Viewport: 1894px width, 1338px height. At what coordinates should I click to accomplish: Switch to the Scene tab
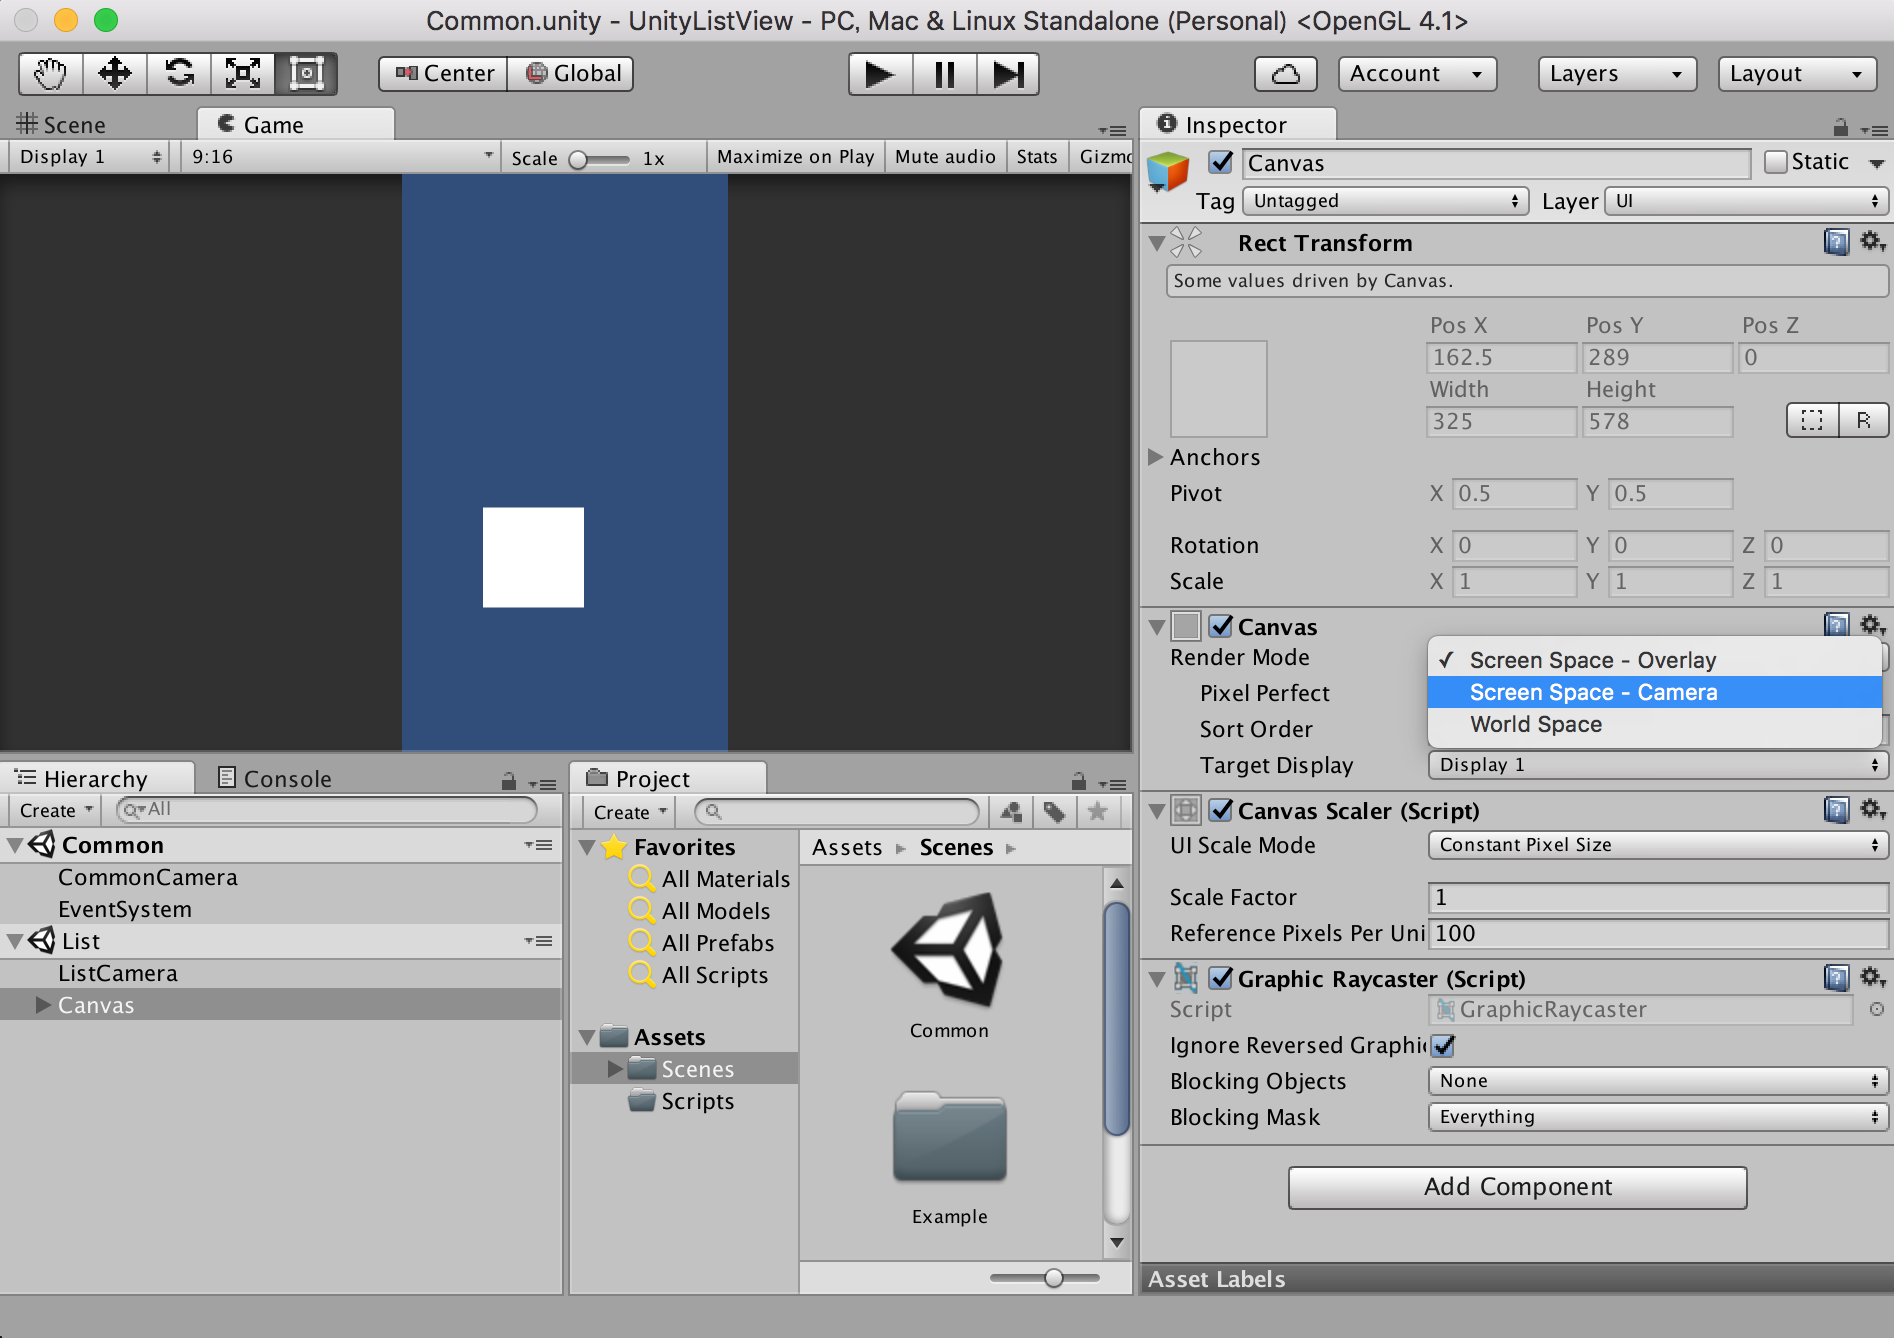click(62, 124)
